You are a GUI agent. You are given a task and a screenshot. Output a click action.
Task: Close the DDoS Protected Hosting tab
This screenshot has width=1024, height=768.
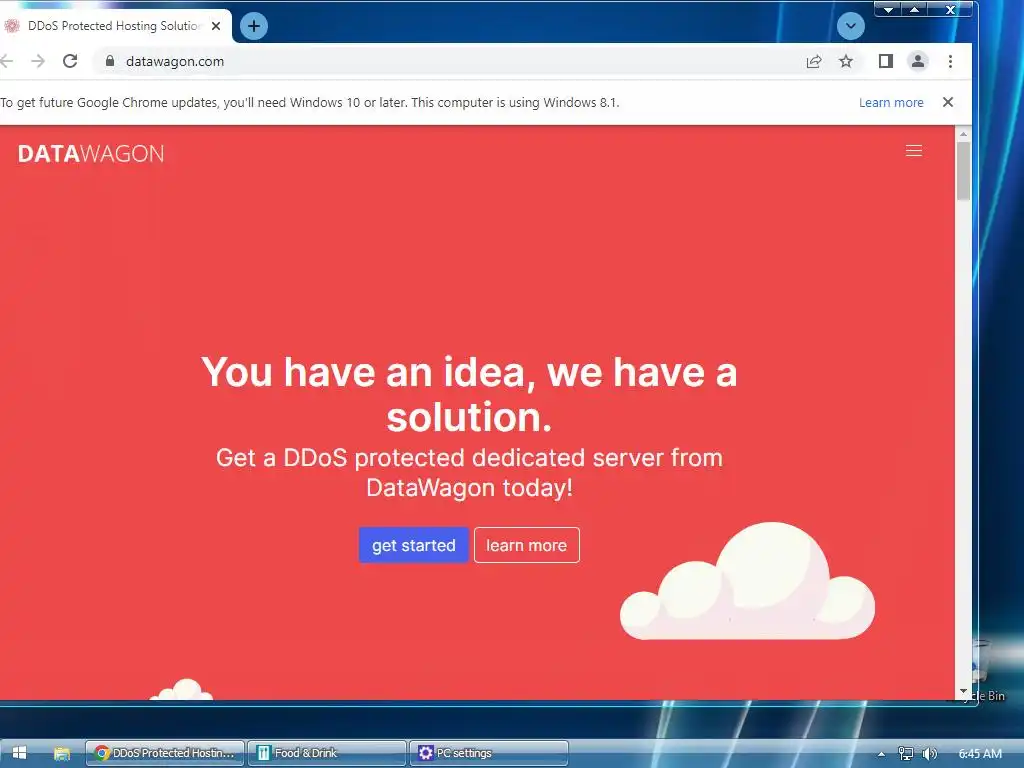pyautogui.click(x=216, y=26)
